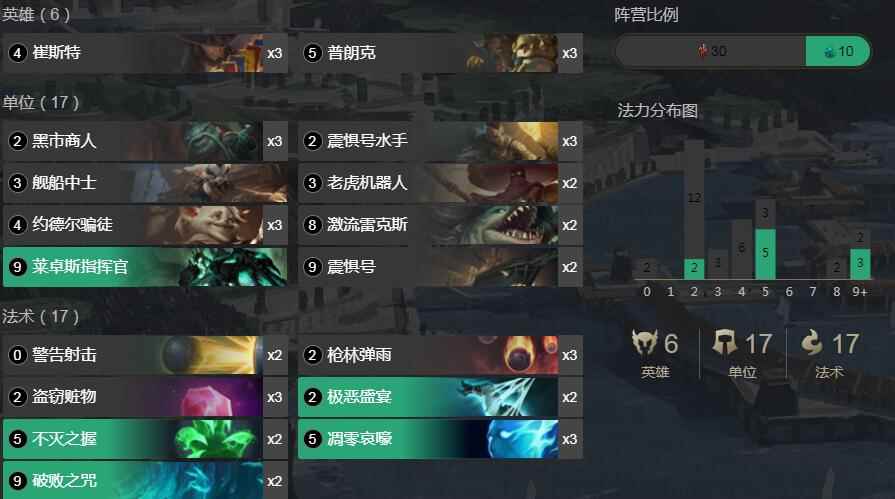Click the spells swirl icon

coord(812,343)
